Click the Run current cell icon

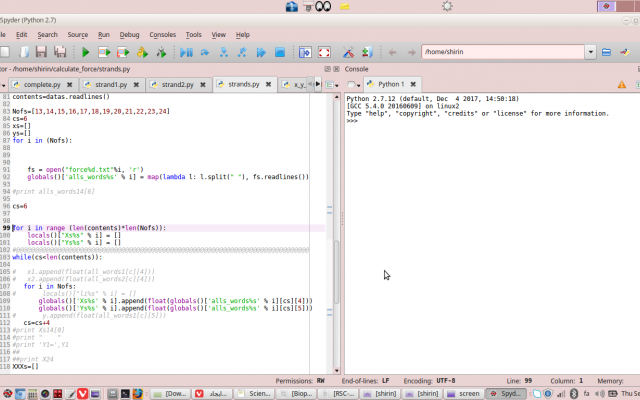(x=104, y=52)
